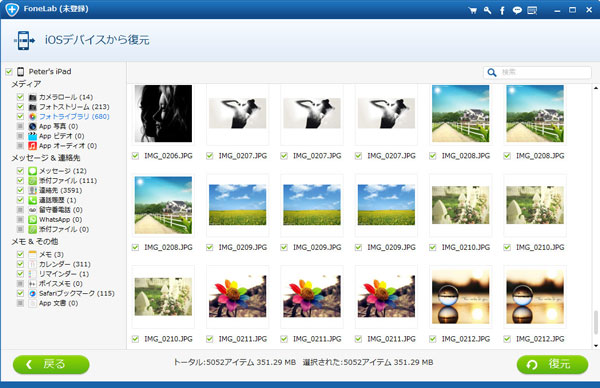
Task: Toggle the リマインダー (1) checkbox
Action: coord(20,274)
